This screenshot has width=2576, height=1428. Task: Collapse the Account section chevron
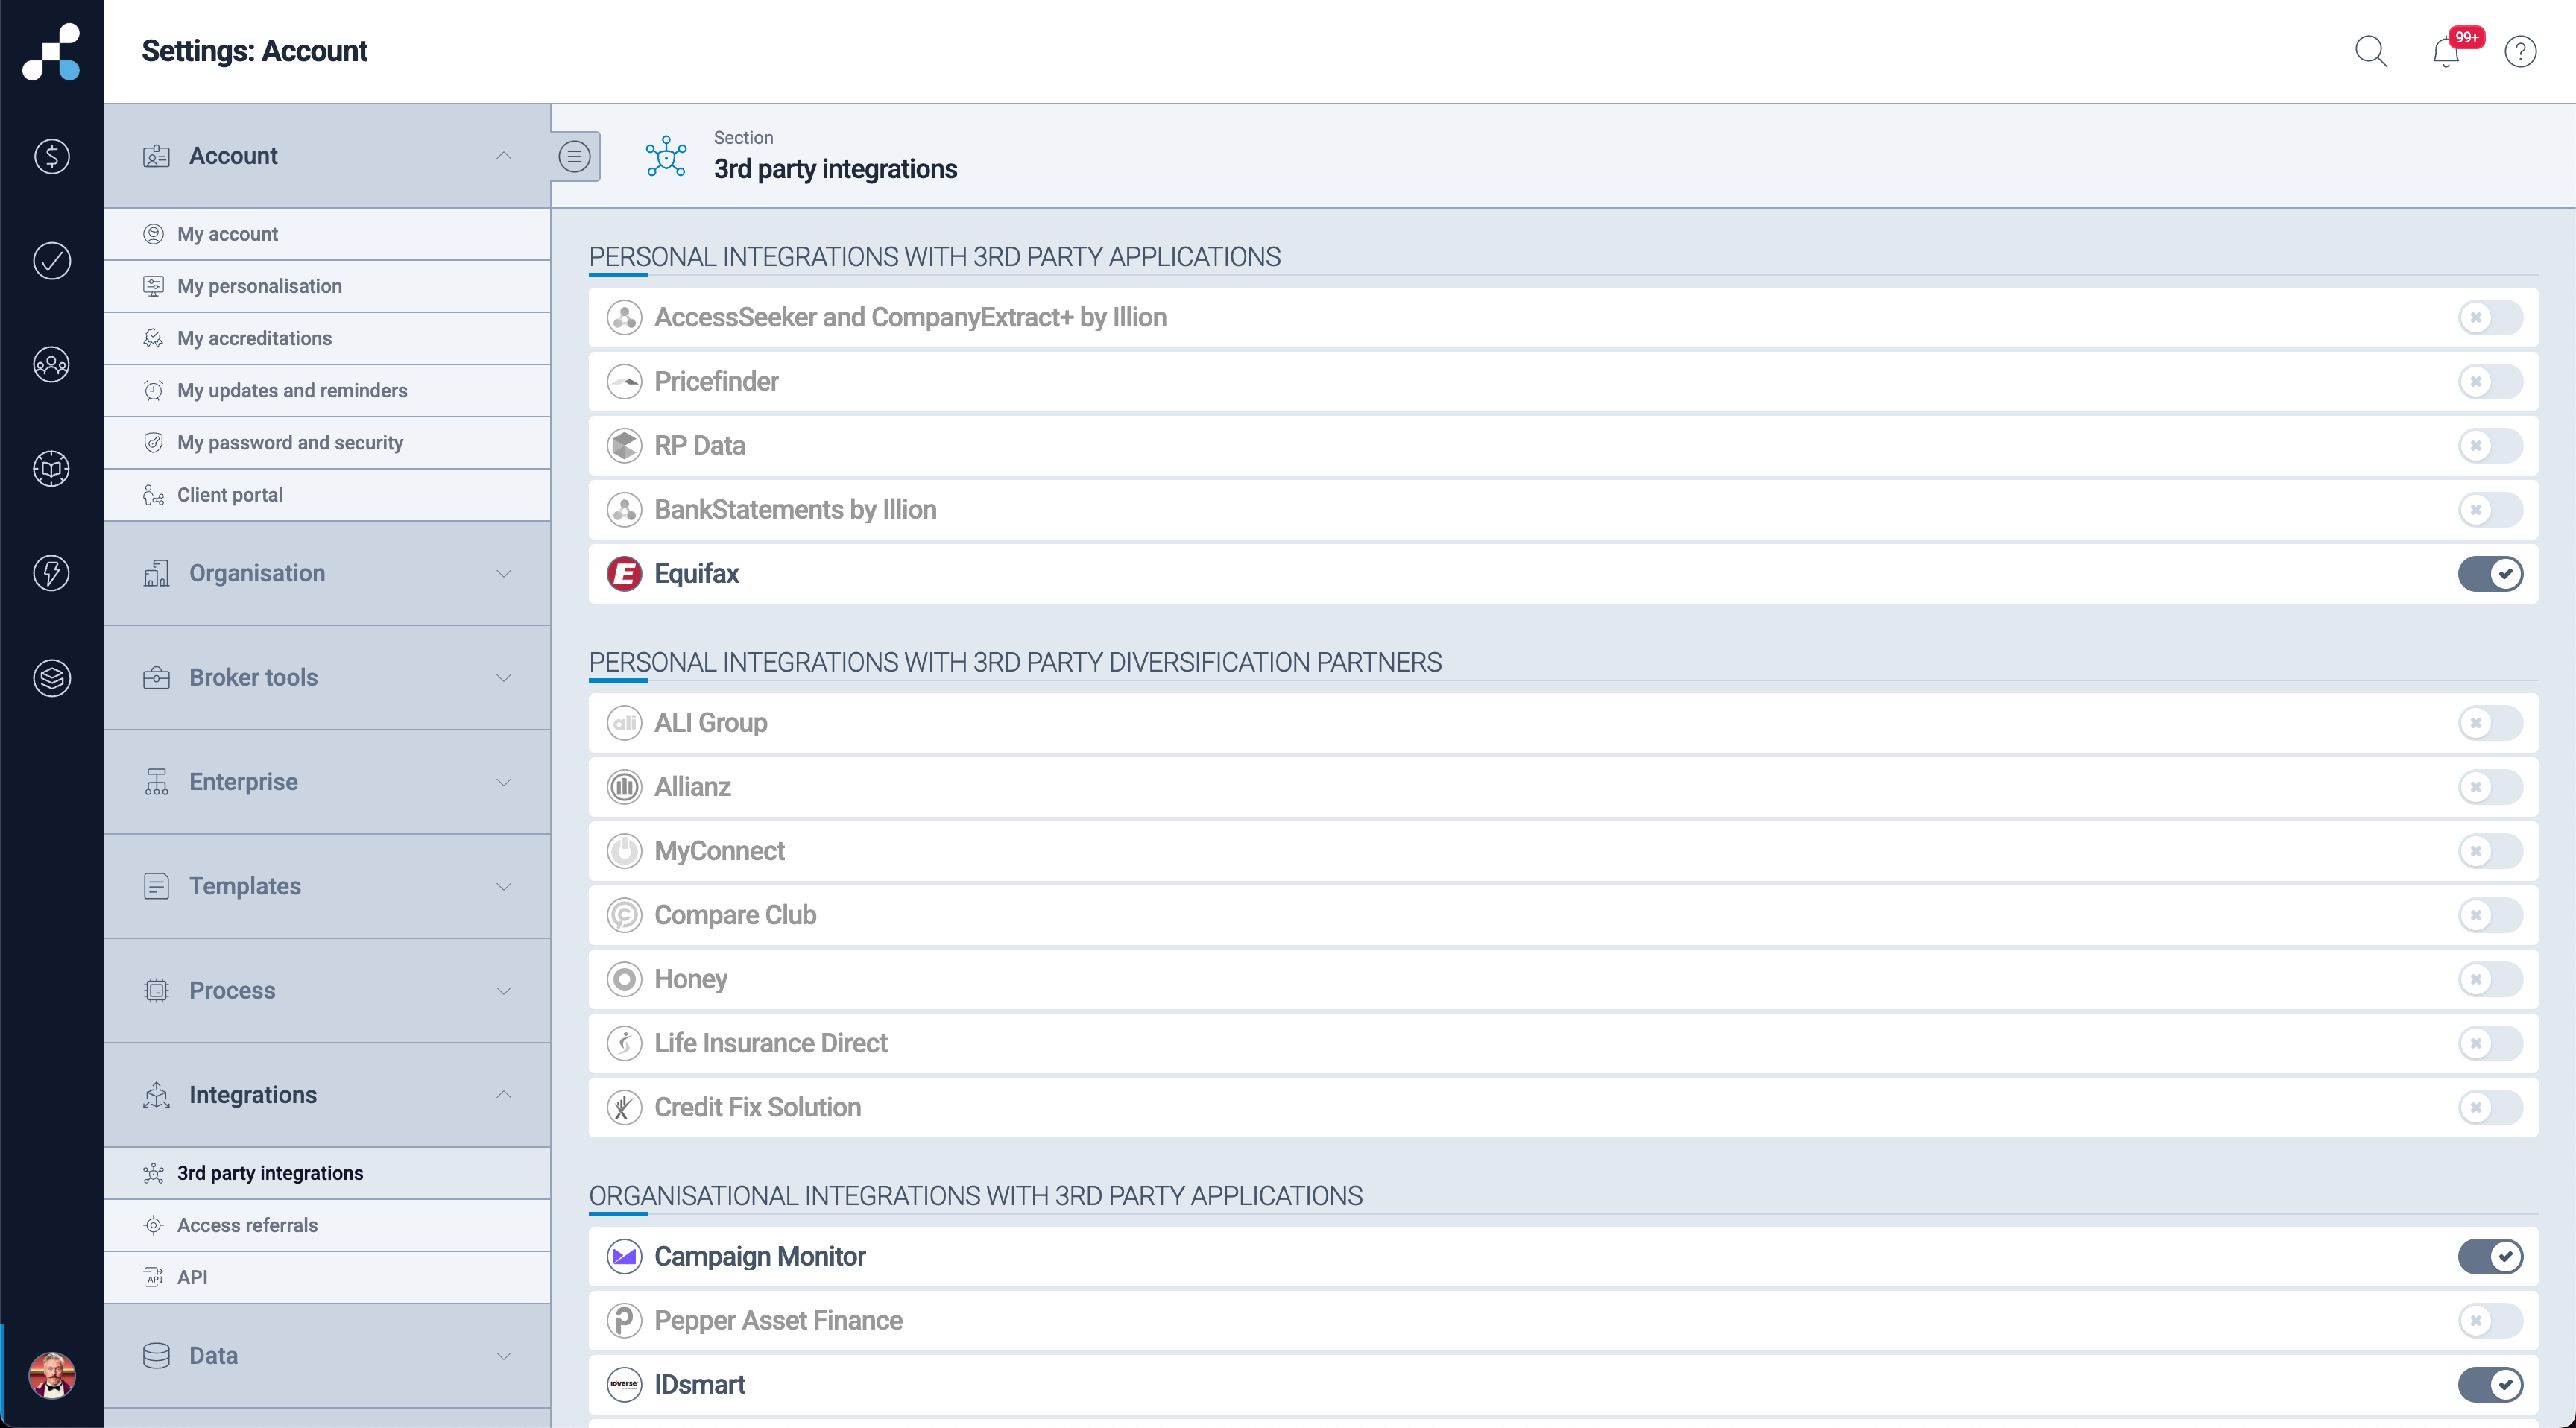pyautogui.click(x=504, y=156)
